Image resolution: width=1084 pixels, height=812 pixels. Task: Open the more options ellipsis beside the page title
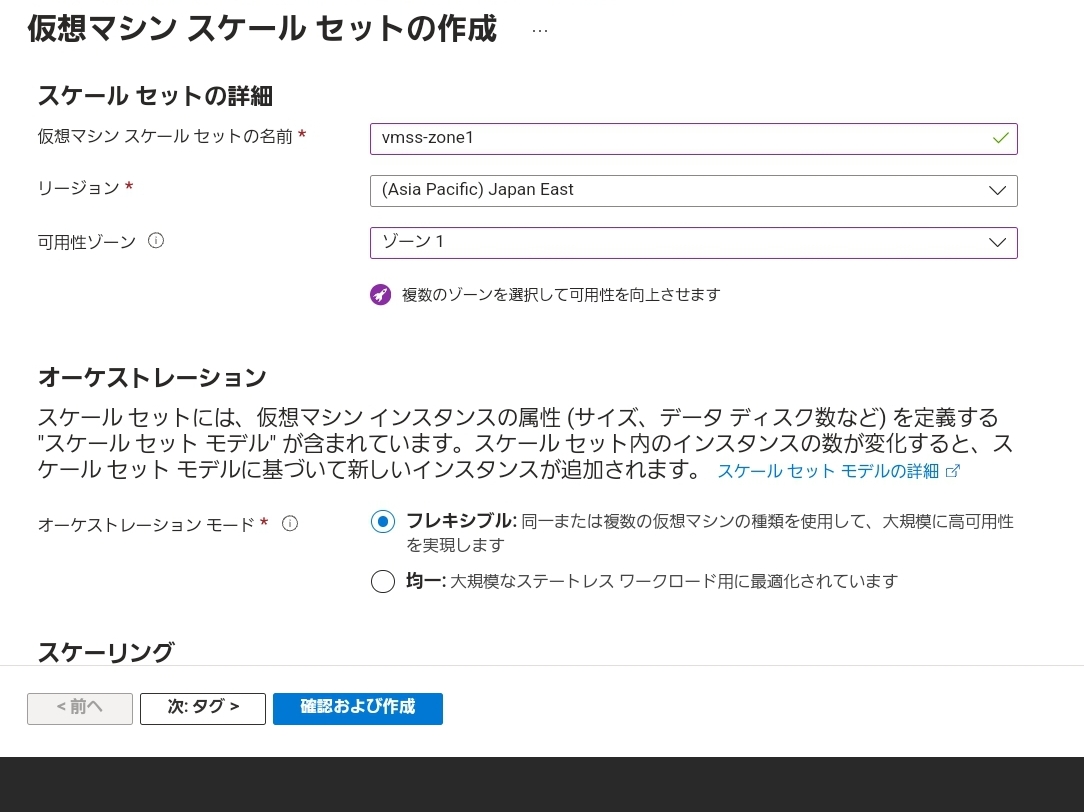pyautogui.click(x=540, y=30)
